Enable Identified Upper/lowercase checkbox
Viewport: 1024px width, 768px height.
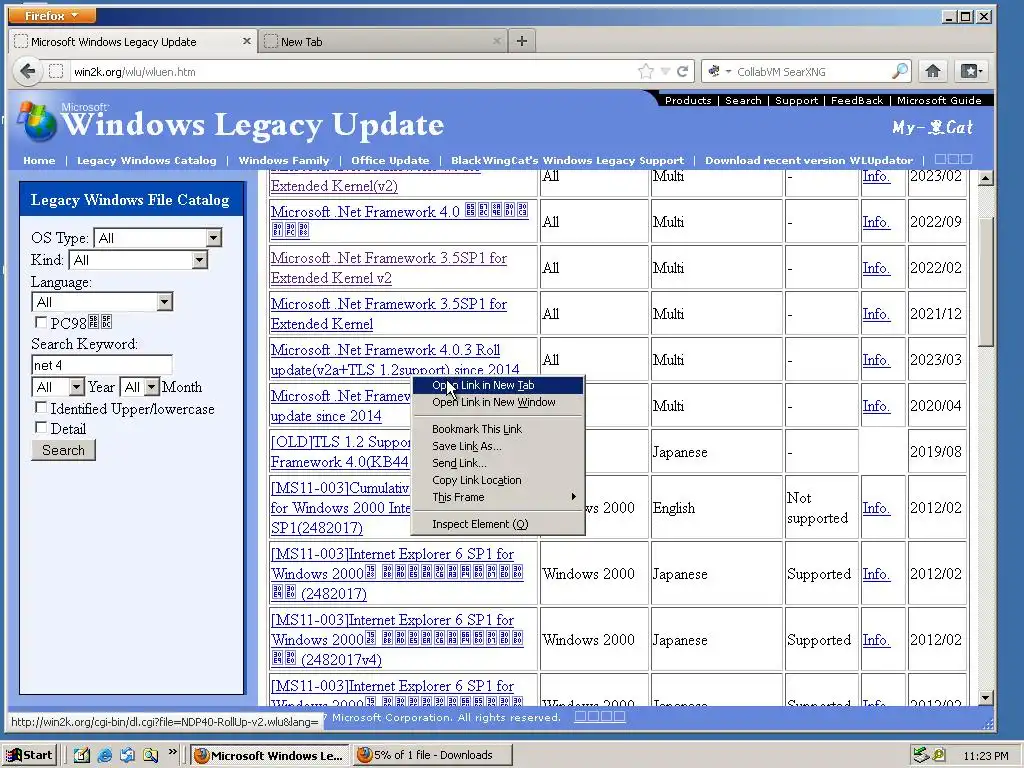pos(40,408)
